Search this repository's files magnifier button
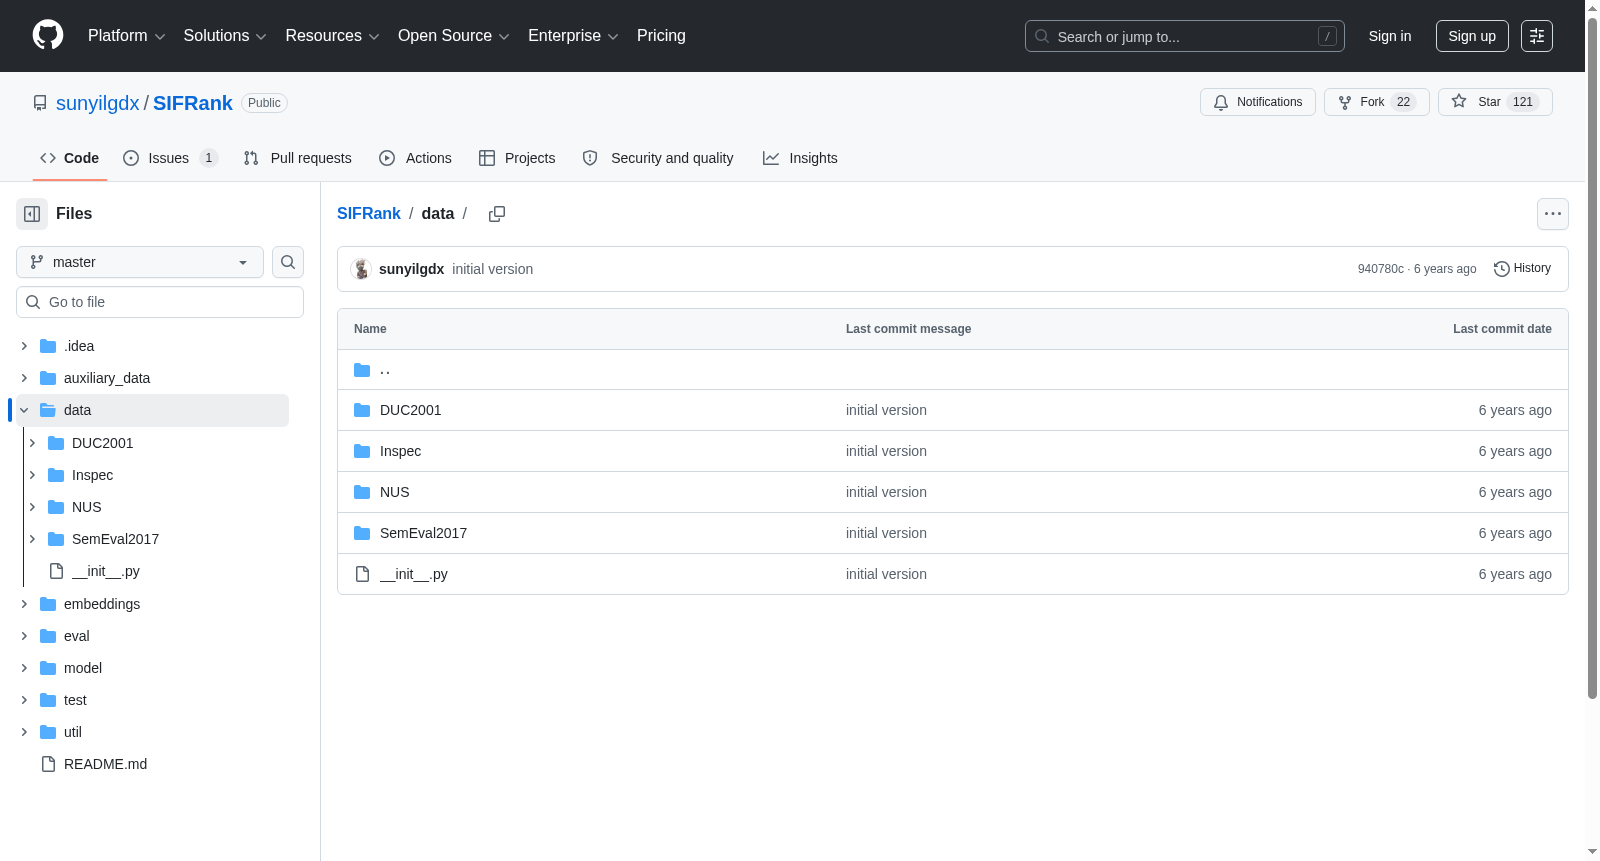The height and width of the screenshot is (861, 1600). pos(288,262)
